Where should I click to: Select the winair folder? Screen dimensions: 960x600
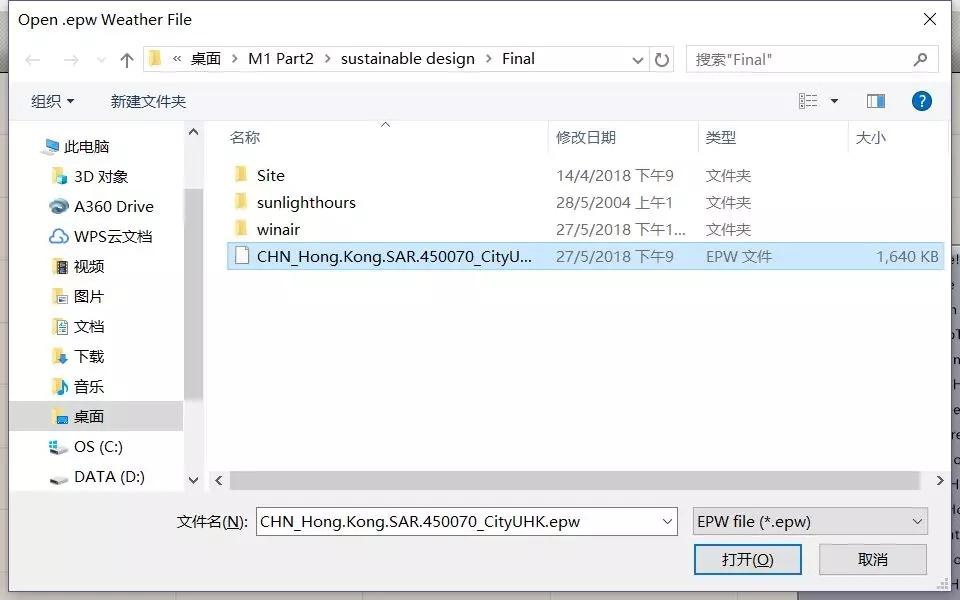(278, 230)
